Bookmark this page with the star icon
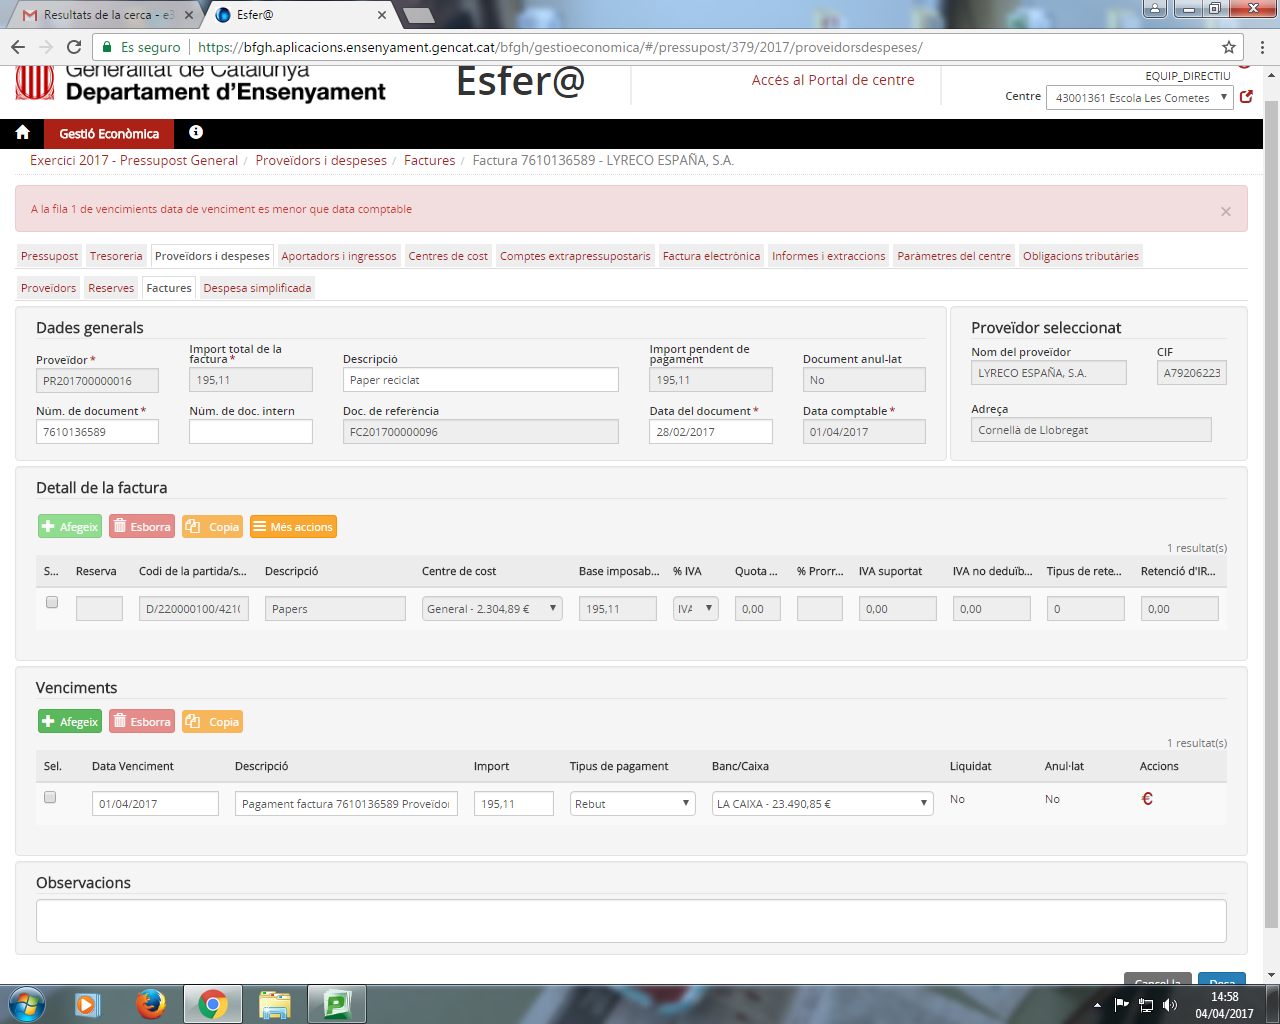The image size is (1280, 1024). [x=1228, y=47]
